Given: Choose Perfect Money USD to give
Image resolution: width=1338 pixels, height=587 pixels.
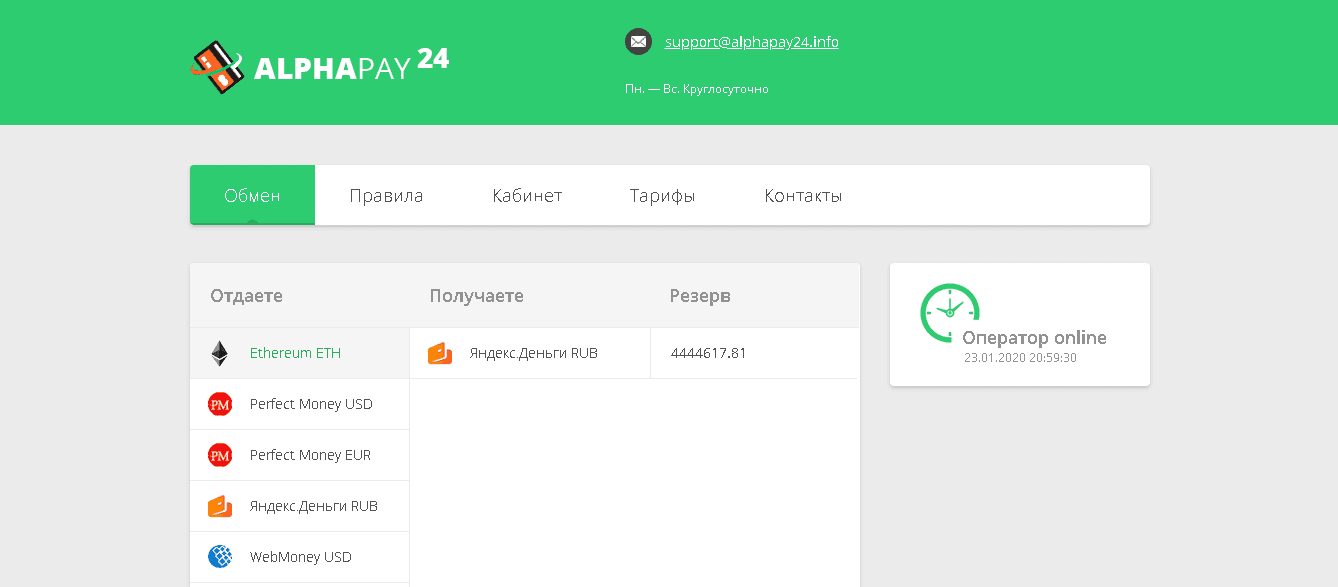Looking at the screenshot, I should point(311,404).
